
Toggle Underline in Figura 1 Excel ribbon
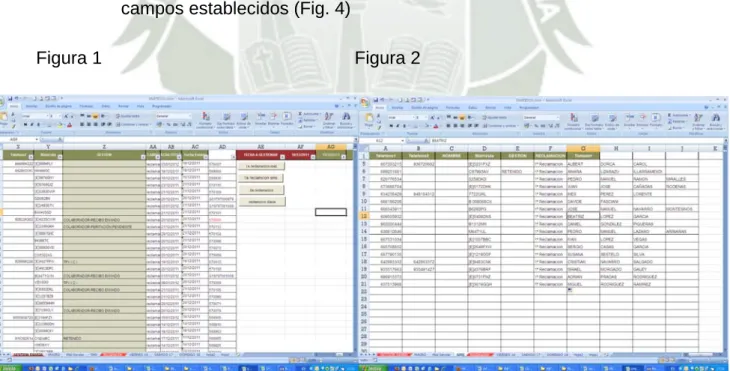click(x=38, y=124)
